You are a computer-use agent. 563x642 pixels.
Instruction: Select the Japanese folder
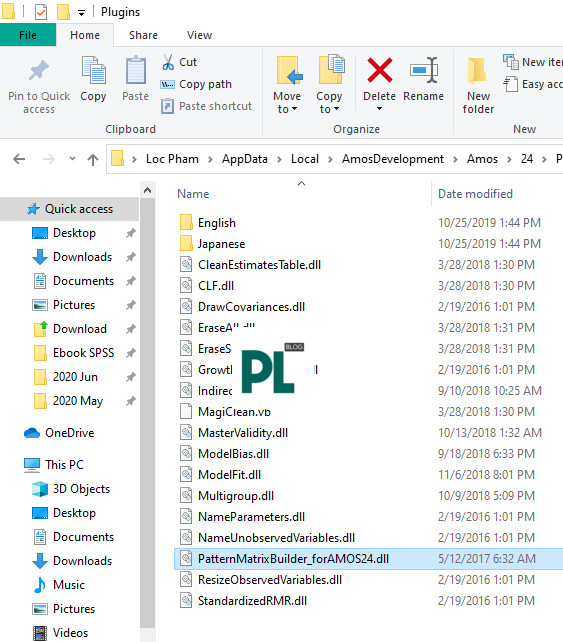click(222, 244)
